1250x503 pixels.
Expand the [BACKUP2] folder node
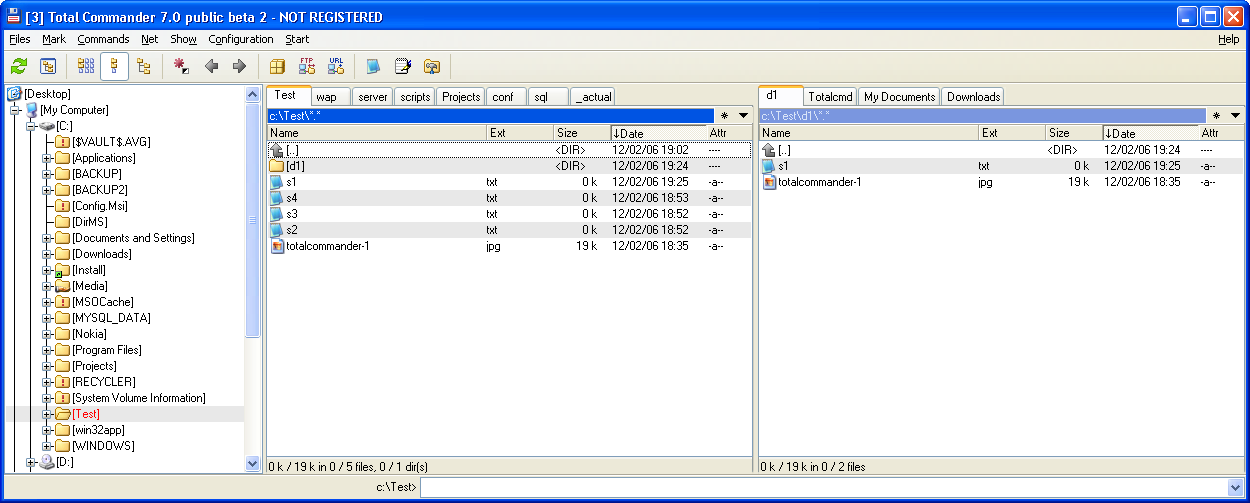point(47,190)
